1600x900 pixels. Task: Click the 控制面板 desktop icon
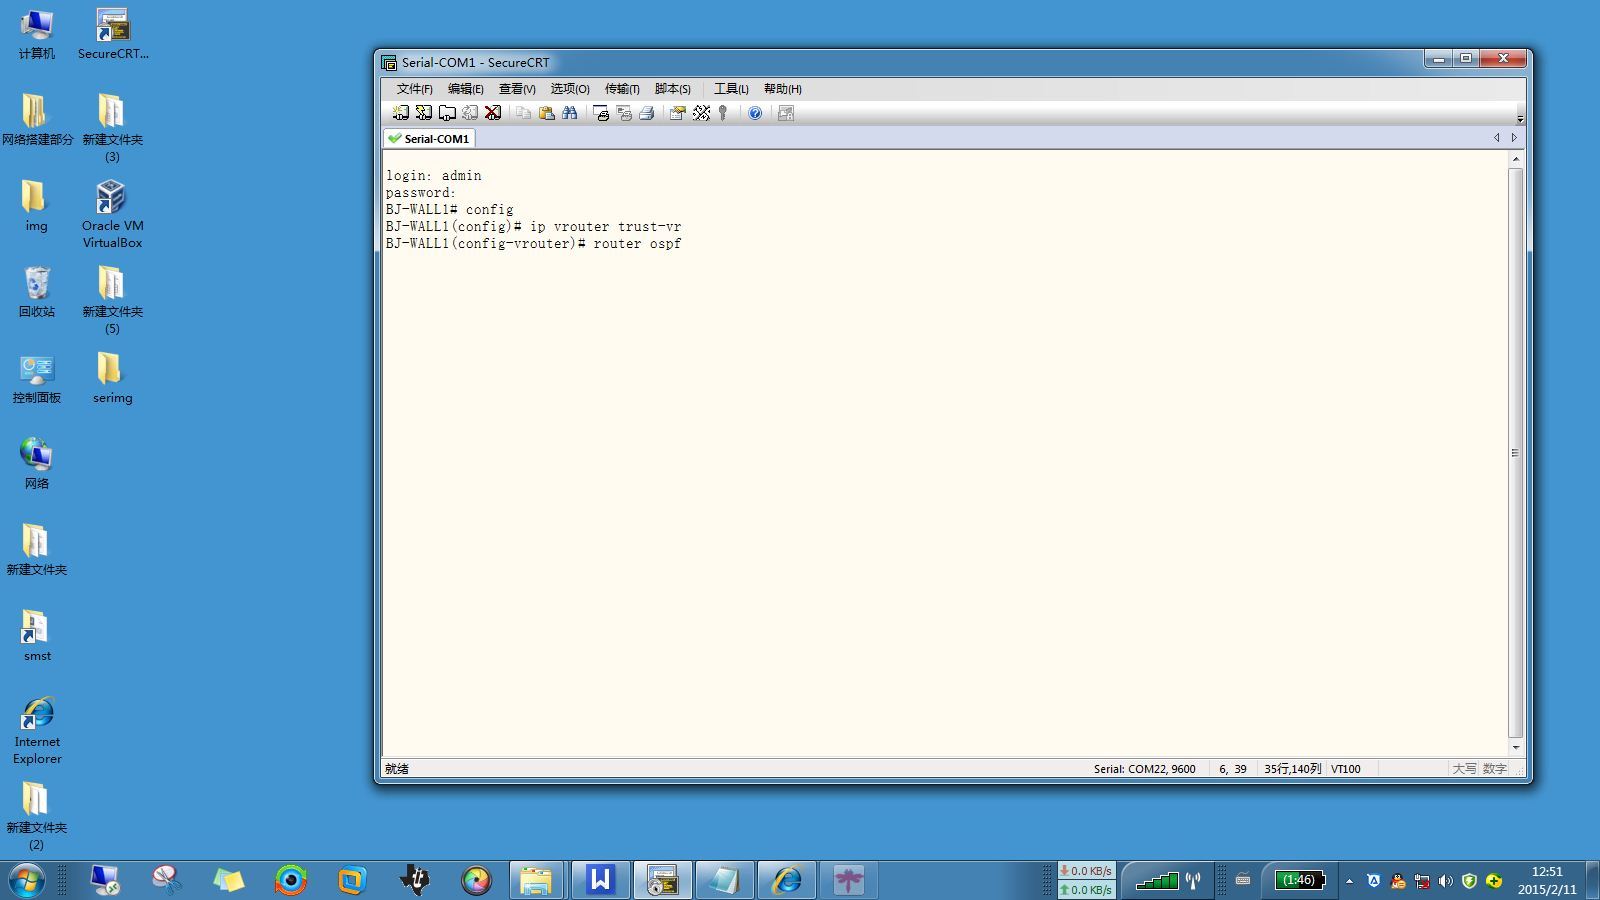coord(37,379)
